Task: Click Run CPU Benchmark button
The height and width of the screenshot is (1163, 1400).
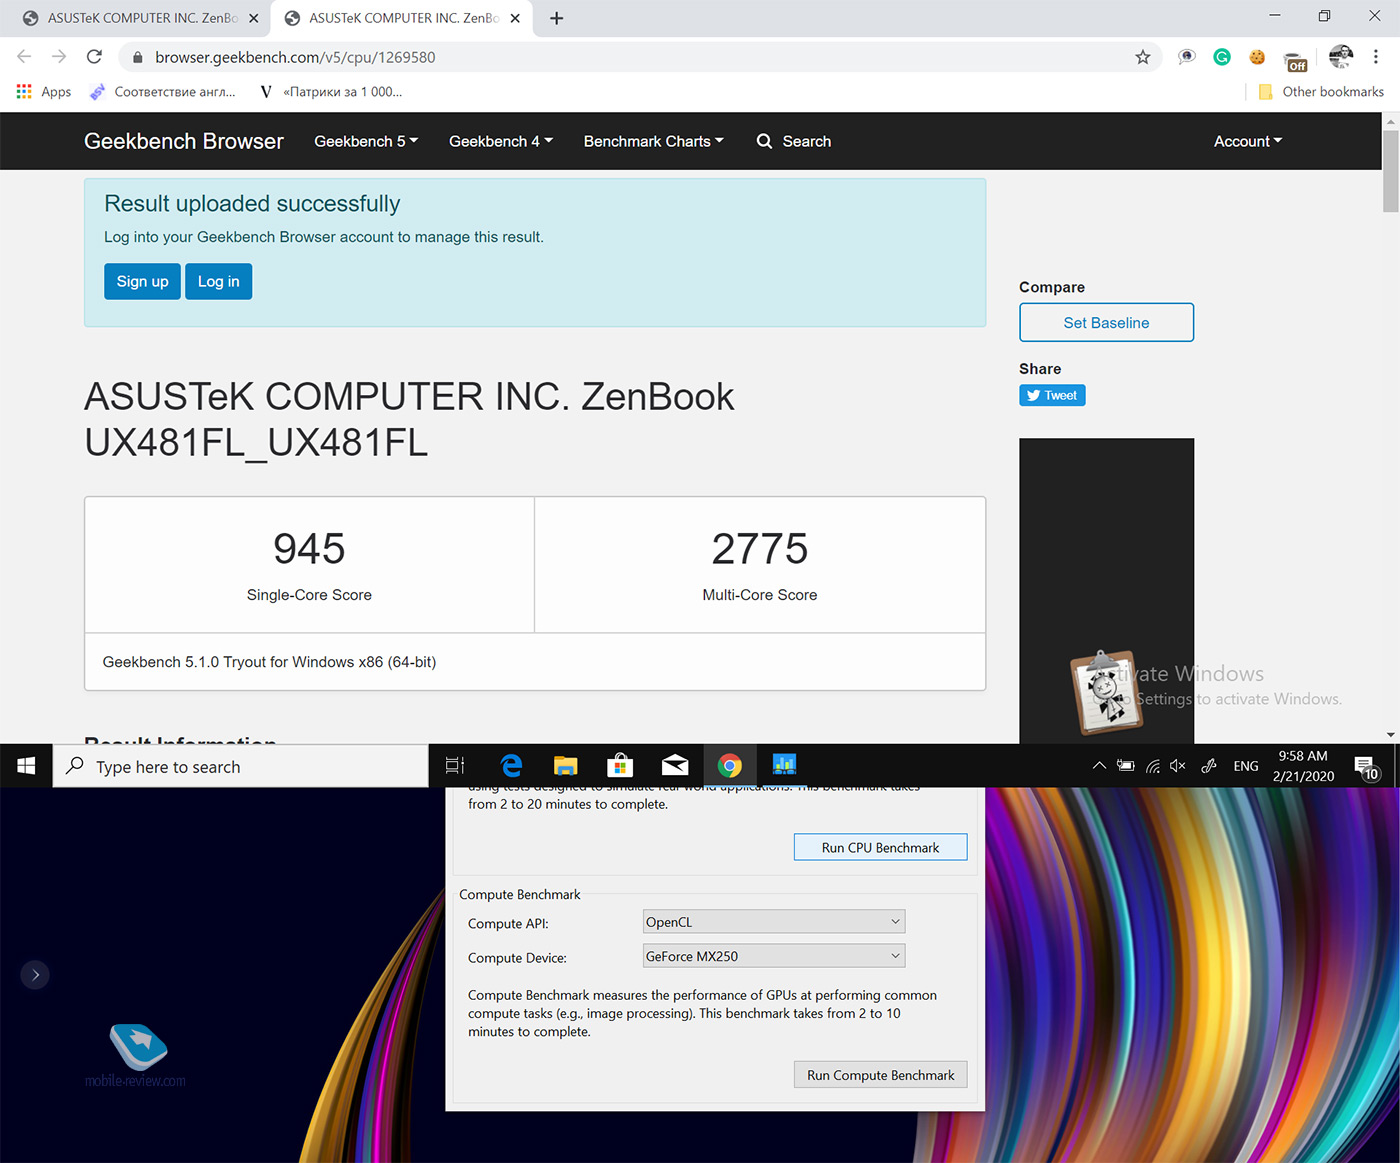Action: point(880,847)
